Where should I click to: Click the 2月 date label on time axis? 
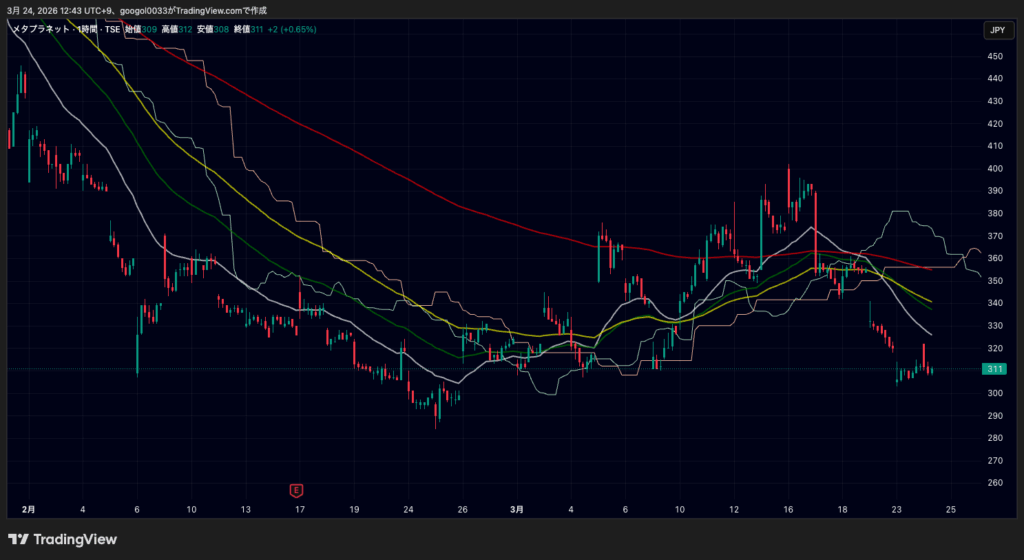point(28,510)
